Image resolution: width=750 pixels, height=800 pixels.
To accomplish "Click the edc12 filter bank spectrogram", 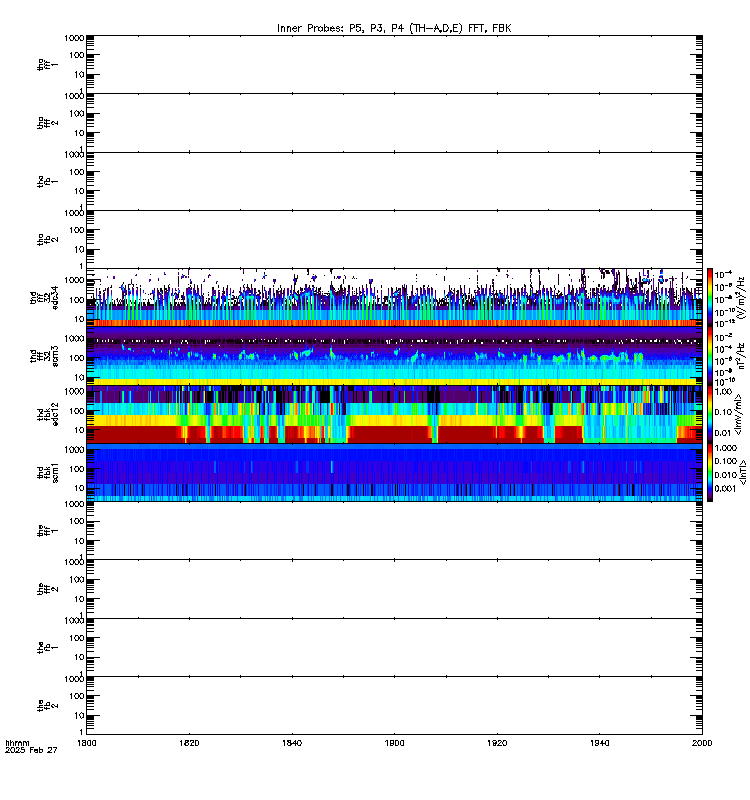I will tap(394, 414).
